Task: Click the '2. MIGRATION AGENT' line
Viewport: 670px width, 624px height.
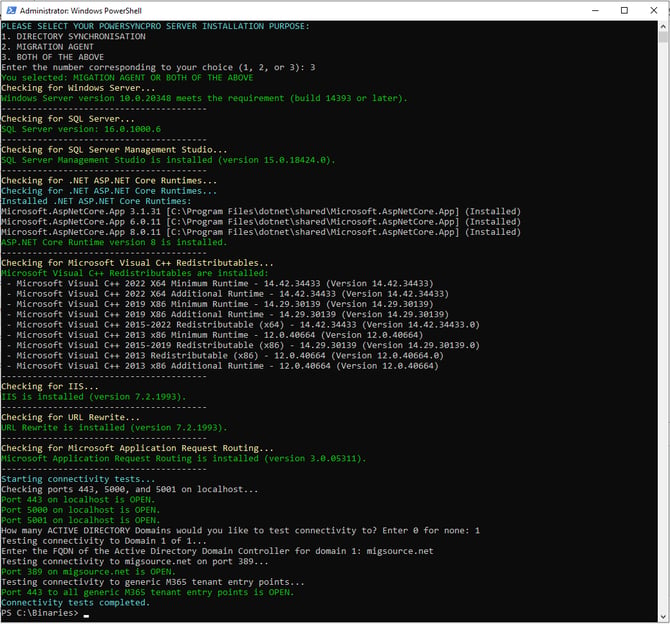Action: (x=47, y=47)
